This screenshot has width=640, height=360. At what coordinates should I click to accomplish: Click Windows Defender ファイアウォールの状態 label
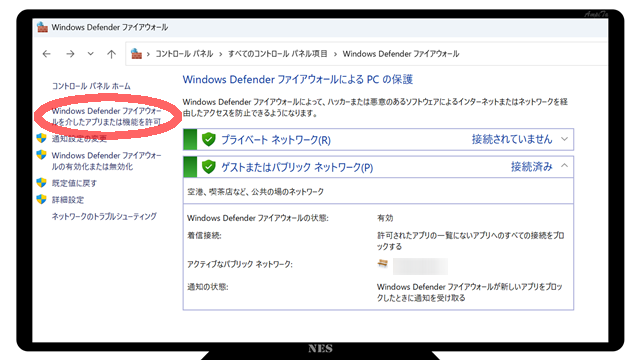258,218
